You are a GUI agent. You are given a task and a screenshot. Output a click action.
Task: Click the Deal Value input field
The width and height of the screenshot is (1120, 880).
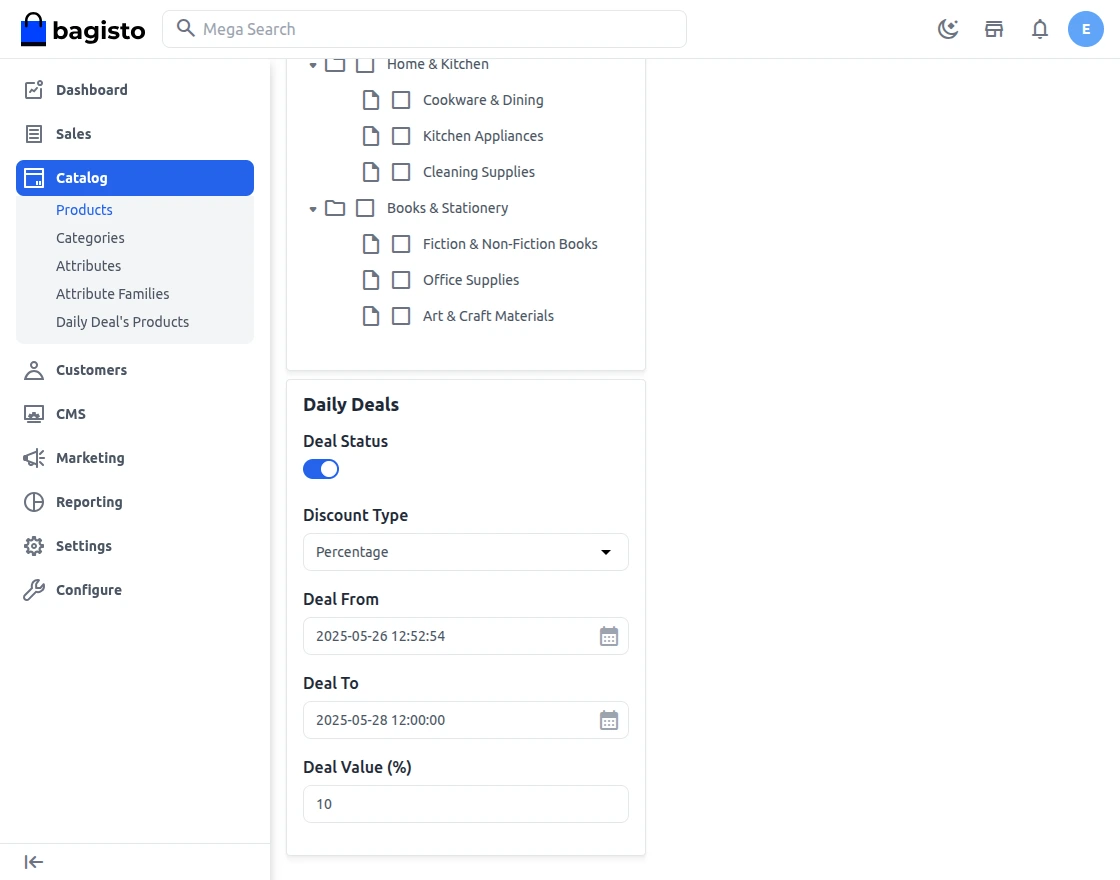click(466, 804)
